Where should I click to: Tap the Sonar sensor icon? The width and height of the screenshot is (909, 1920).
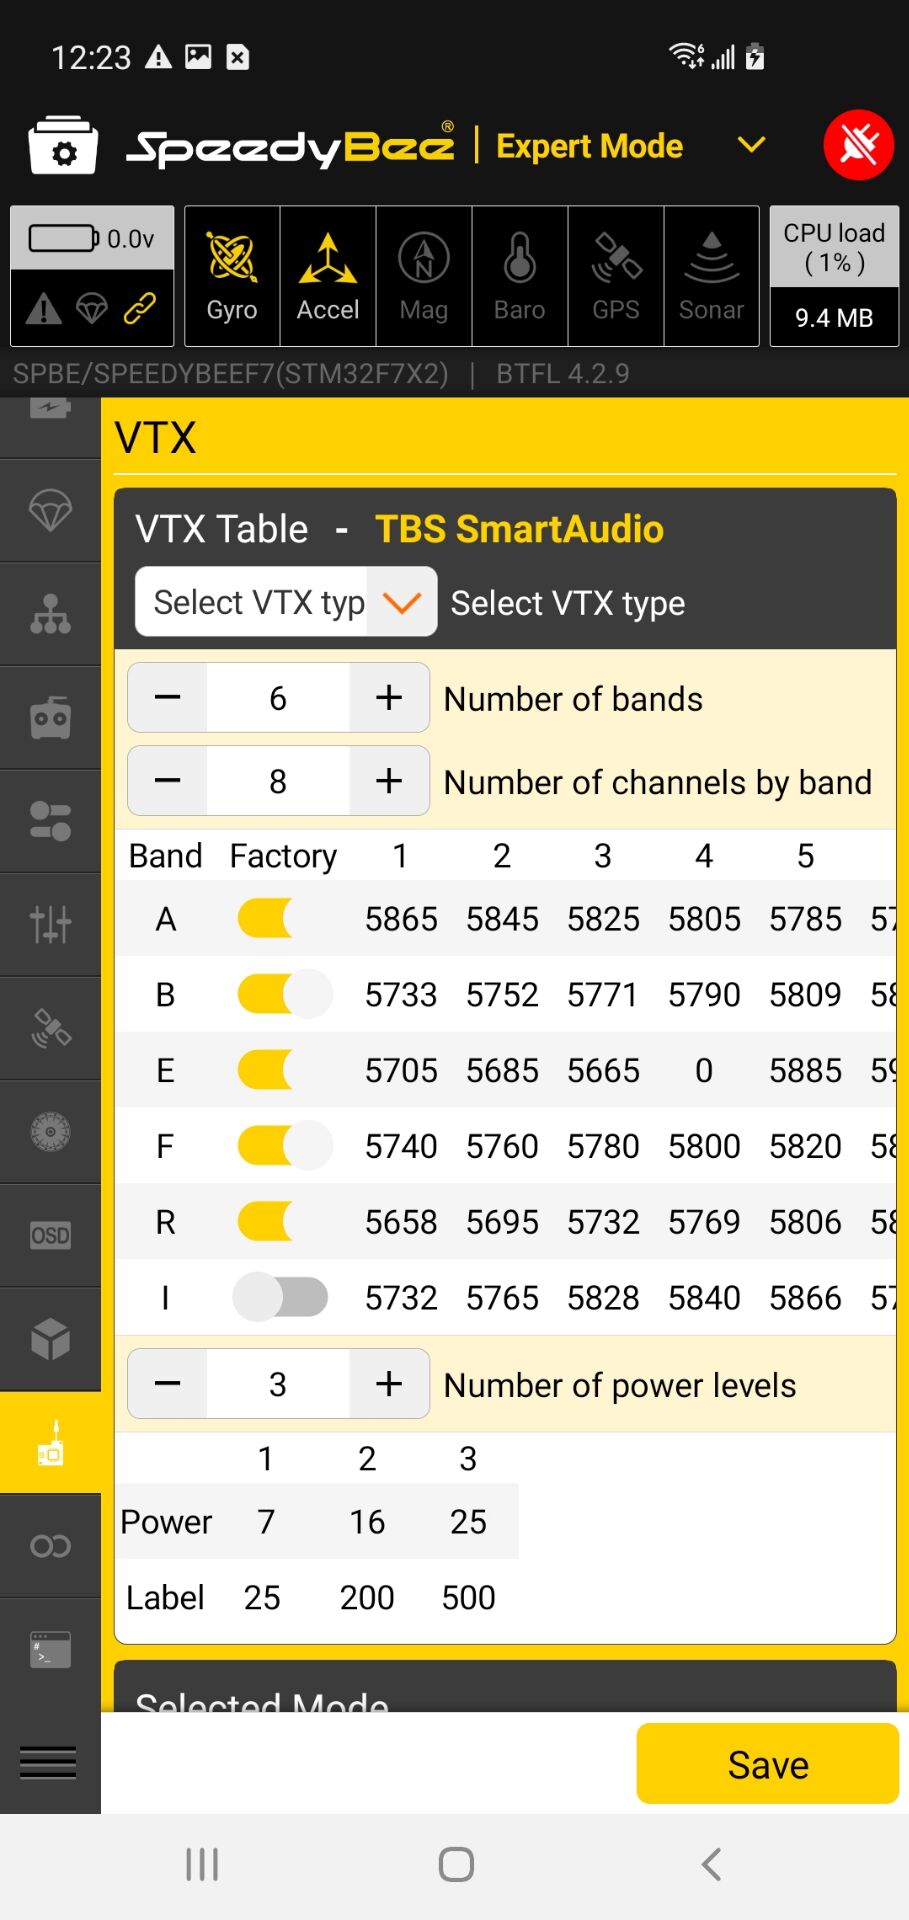click(x=712, y=276)
